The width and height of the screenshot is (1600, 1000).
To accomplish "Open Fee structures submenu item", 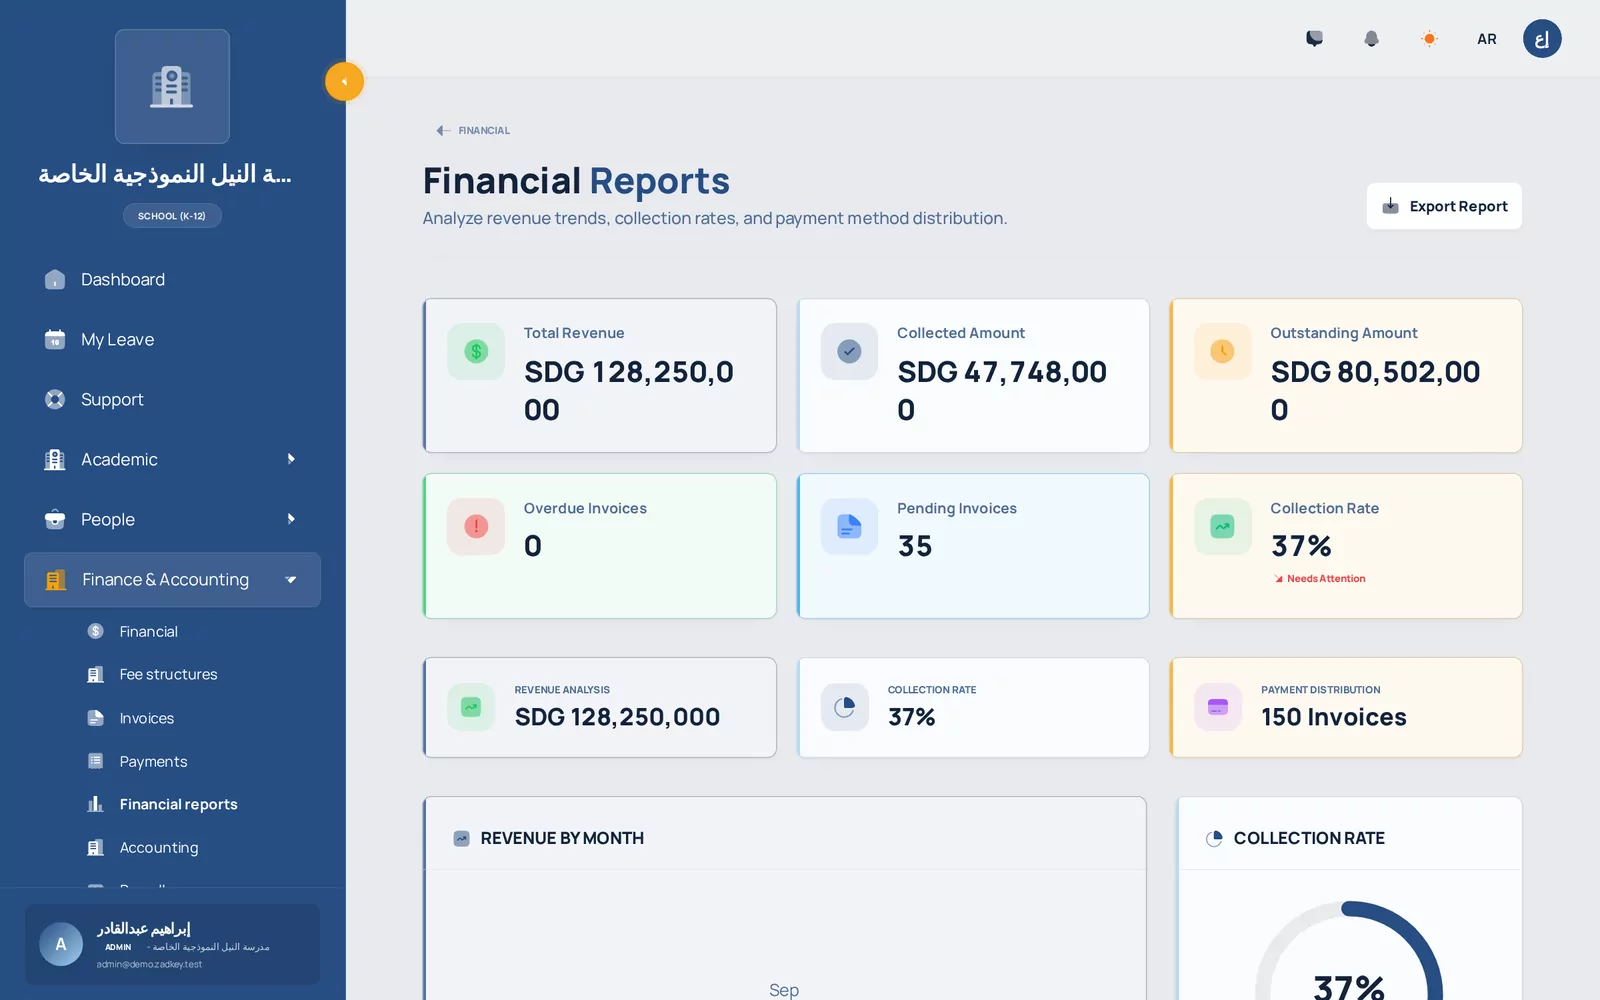I will (168, 675).
